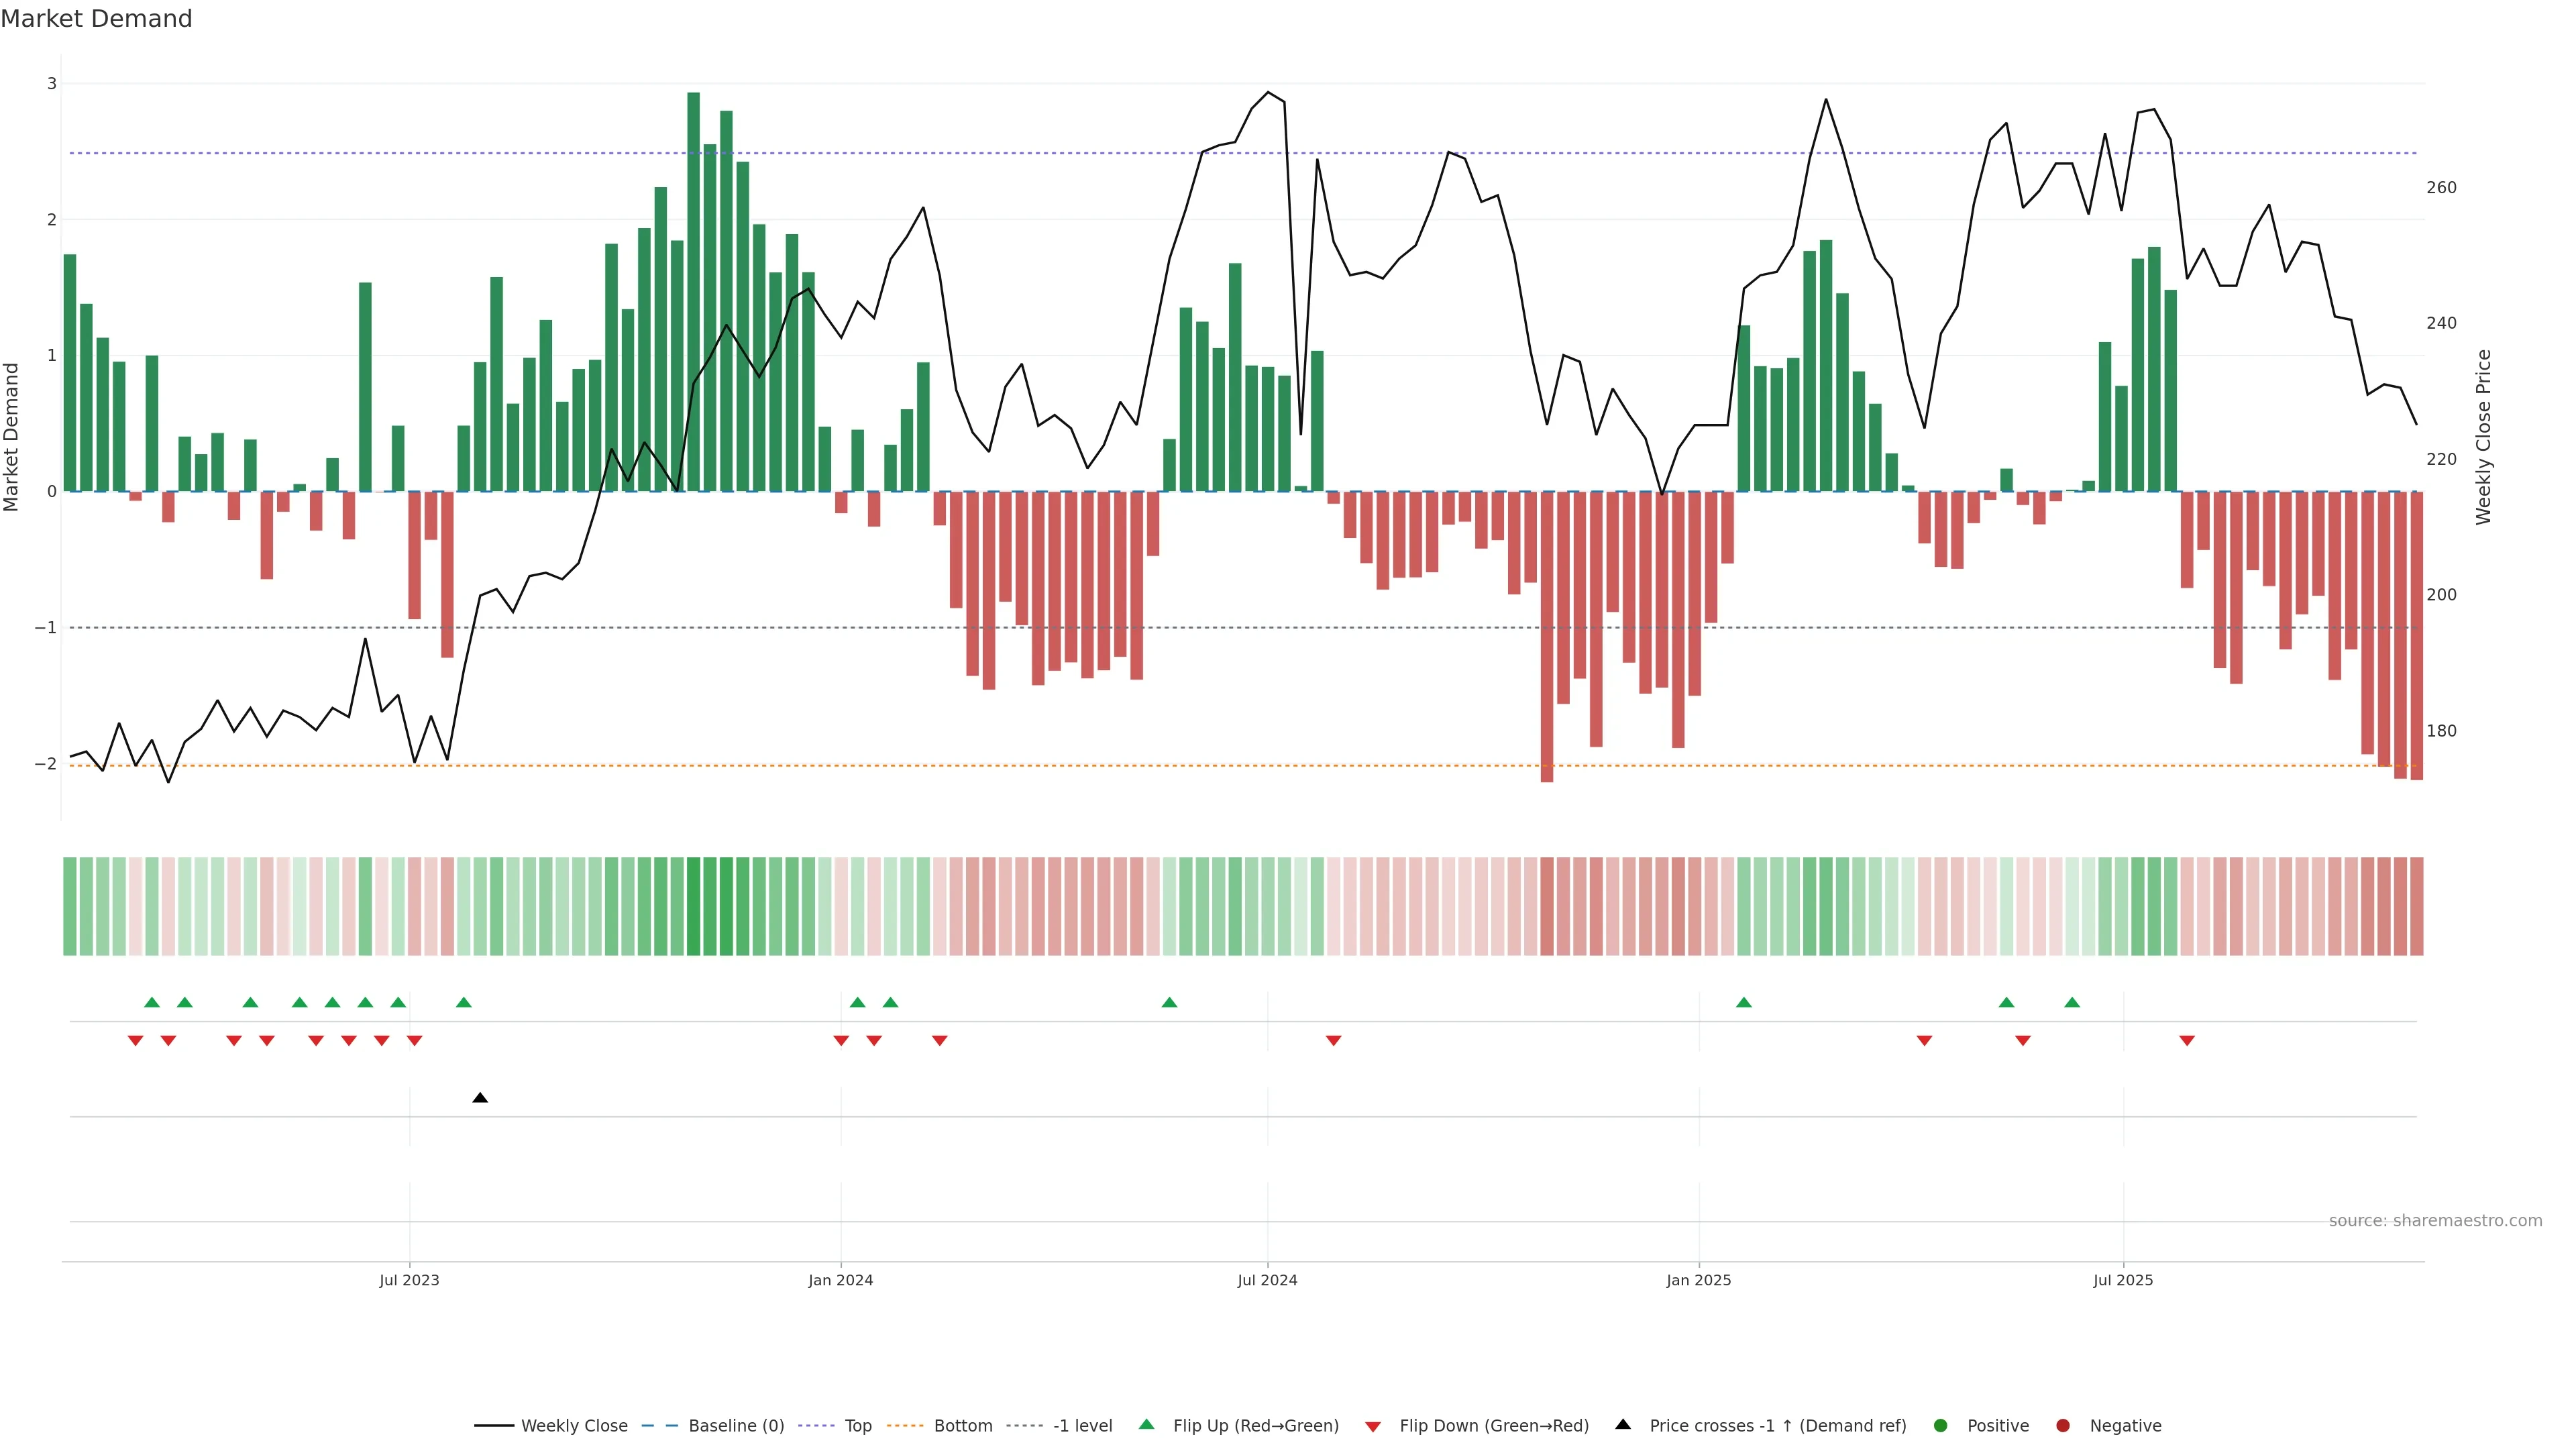This screenshot has height=1449, width=2576.
Task: Click the black price-cross triangle marker after Jul 2023
Action: [x=480, y=1098]
